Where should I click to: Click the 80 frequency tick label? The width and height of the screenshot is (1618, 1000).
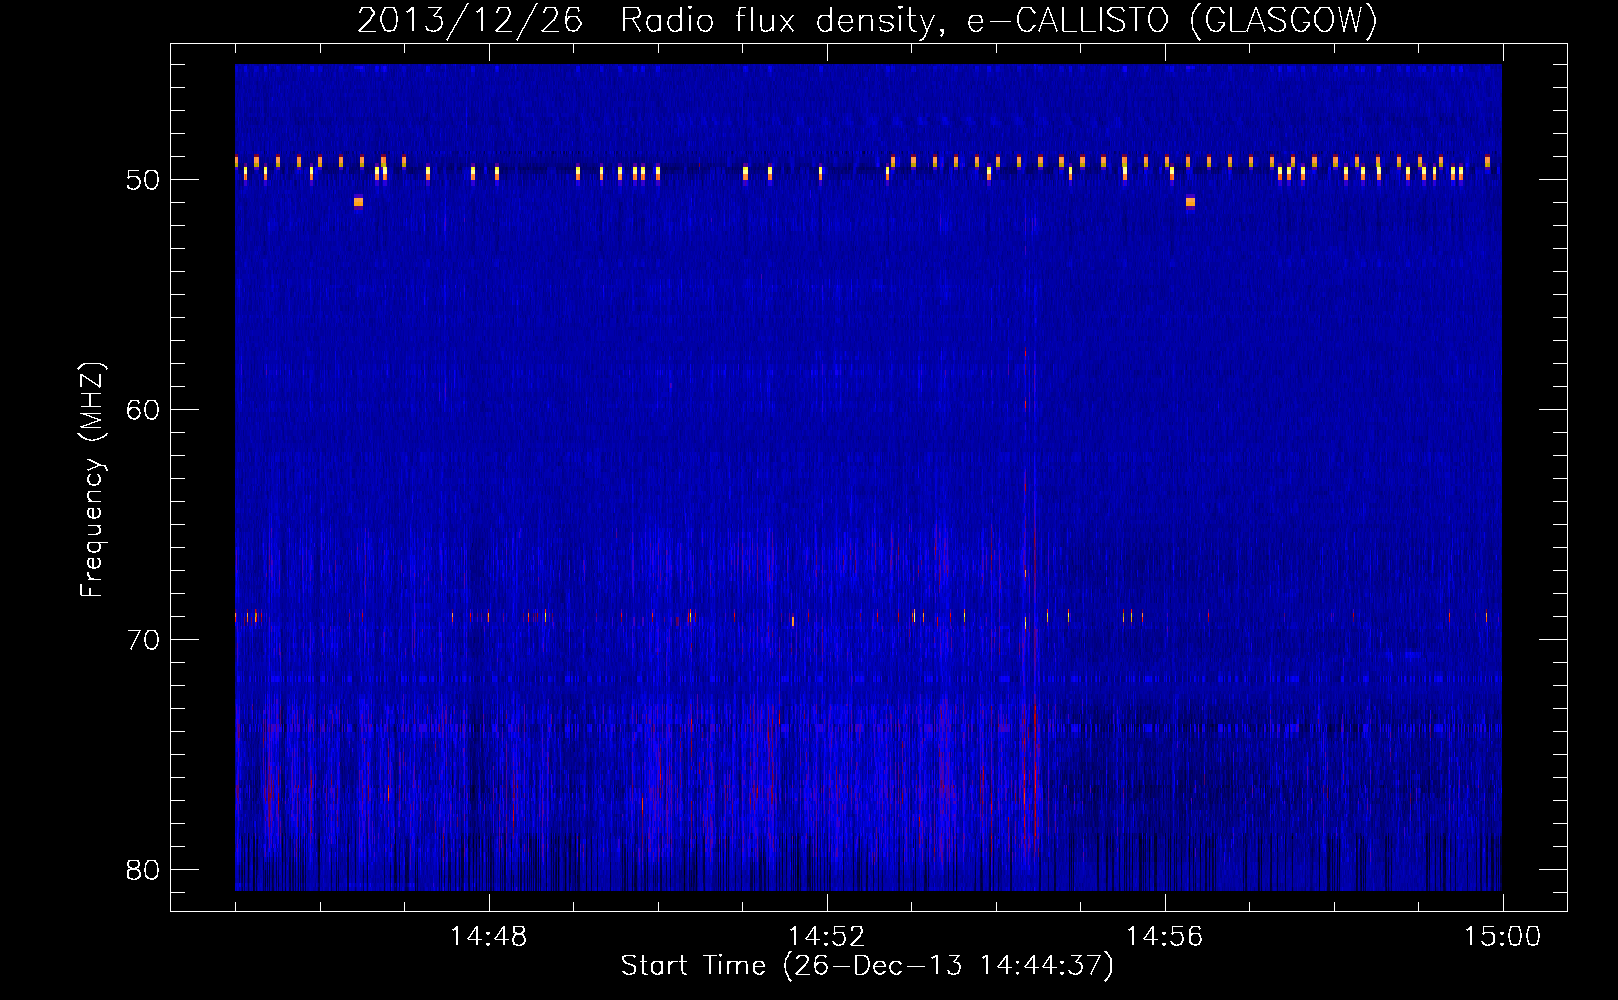tap(143, 870)
